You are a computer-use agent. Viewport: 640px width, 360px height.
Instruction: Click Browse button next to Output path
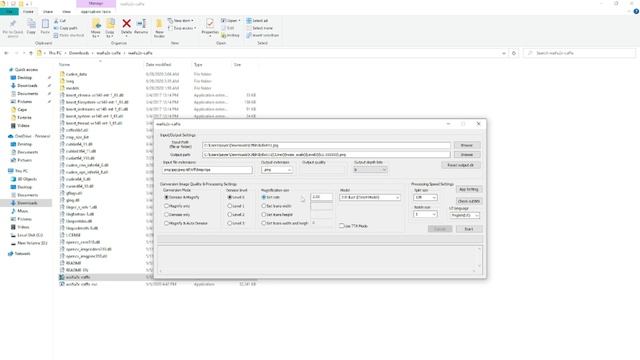467,155
